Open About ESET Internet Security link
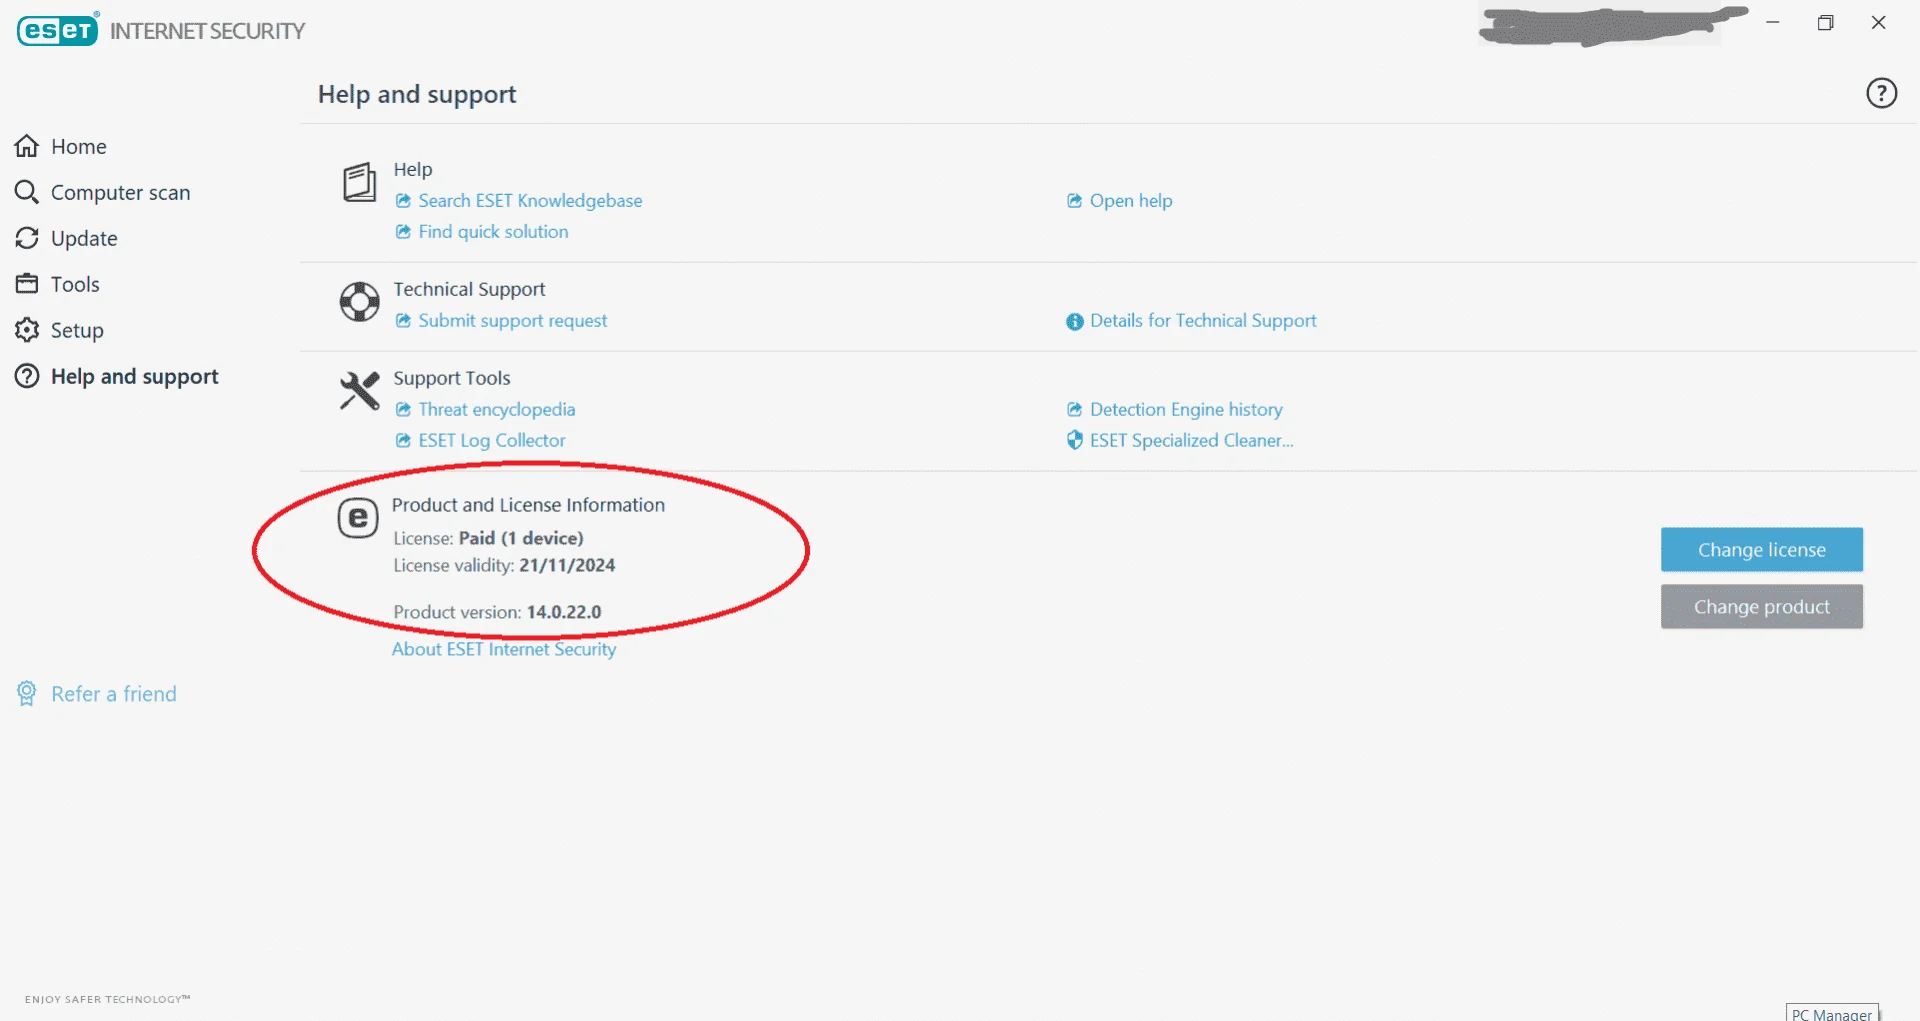Screen dimensions: 1920x1021 coord(504,649)
